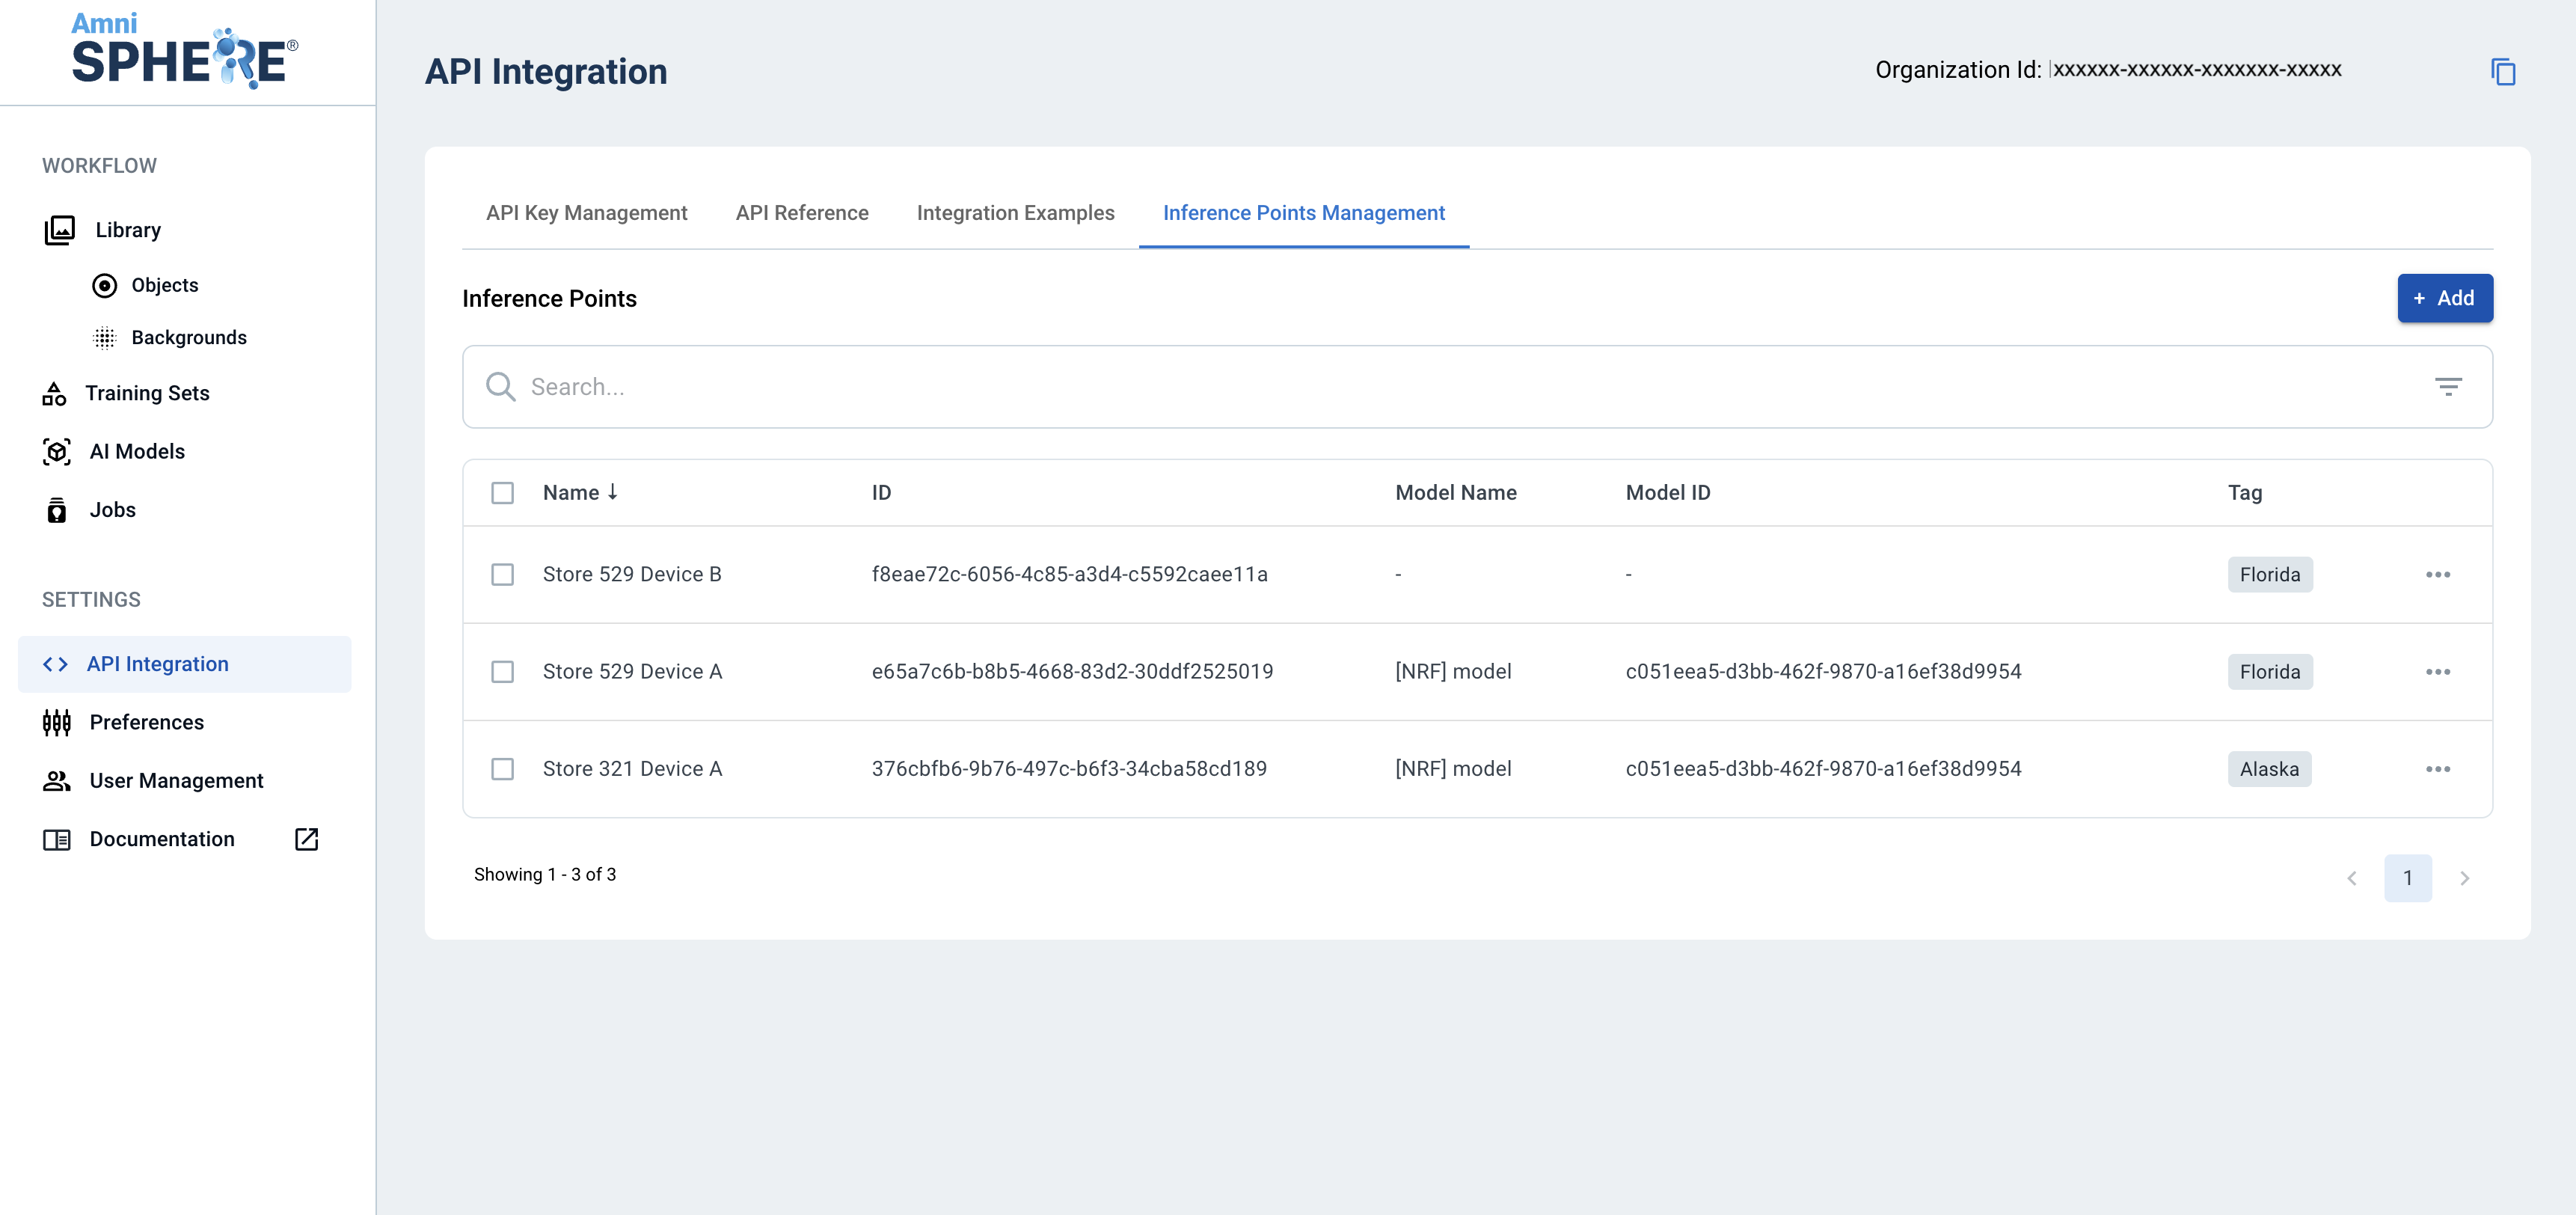The image size is (2576, 1215).
Task: Open more options for Store 529 Device A
Action: (2437, 672)
